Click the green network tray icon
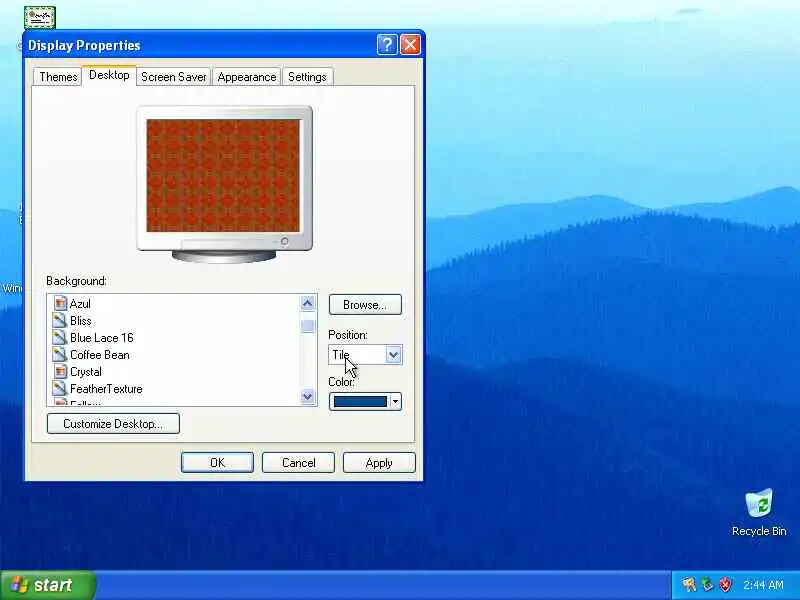Screen dimensions: 800x600 [x=707, y=585]
